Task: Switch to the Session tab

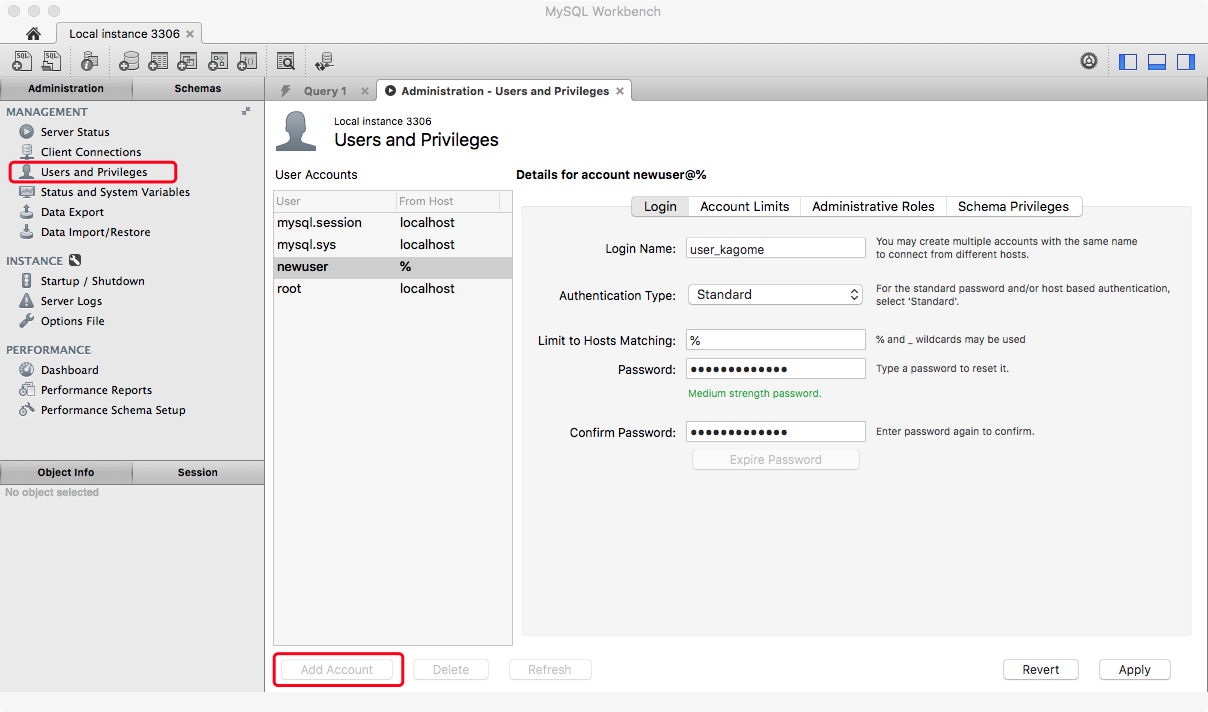Action: pyautogui.click(x=198, y=472)
